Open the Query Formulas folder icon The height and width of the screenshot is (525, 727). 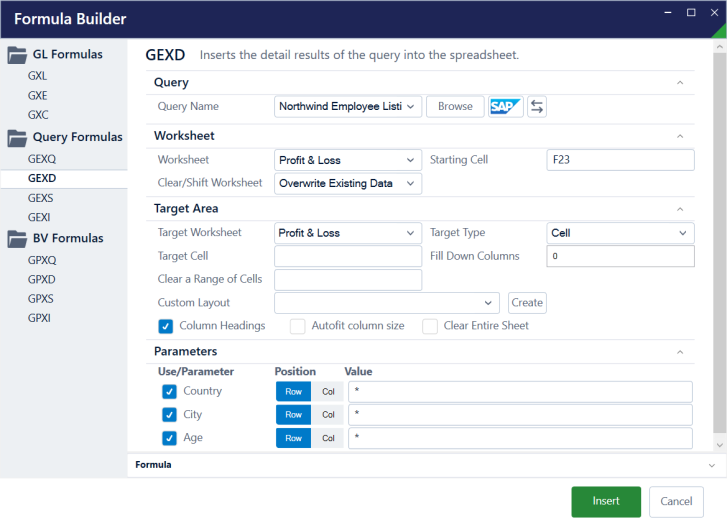click(18, 137)
